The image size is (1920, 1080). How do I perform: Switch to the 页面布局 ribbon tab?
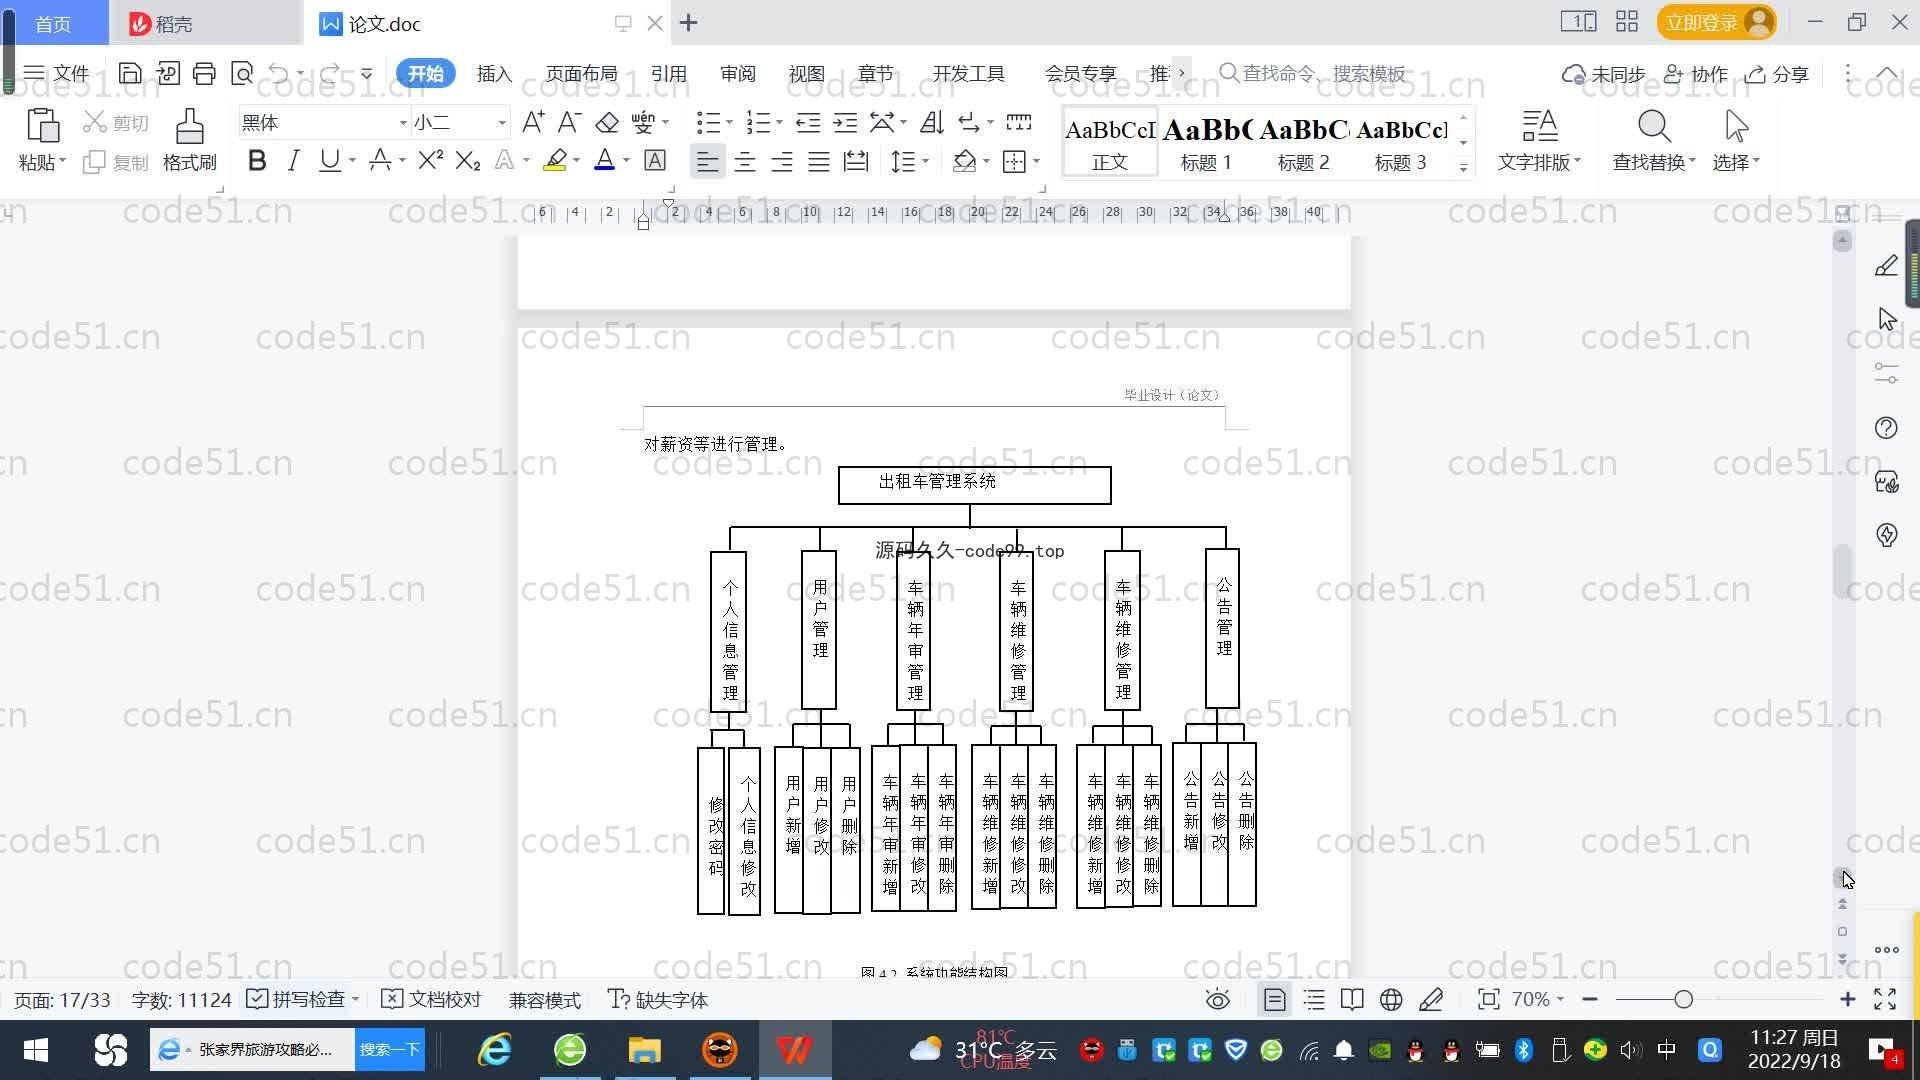581,74
